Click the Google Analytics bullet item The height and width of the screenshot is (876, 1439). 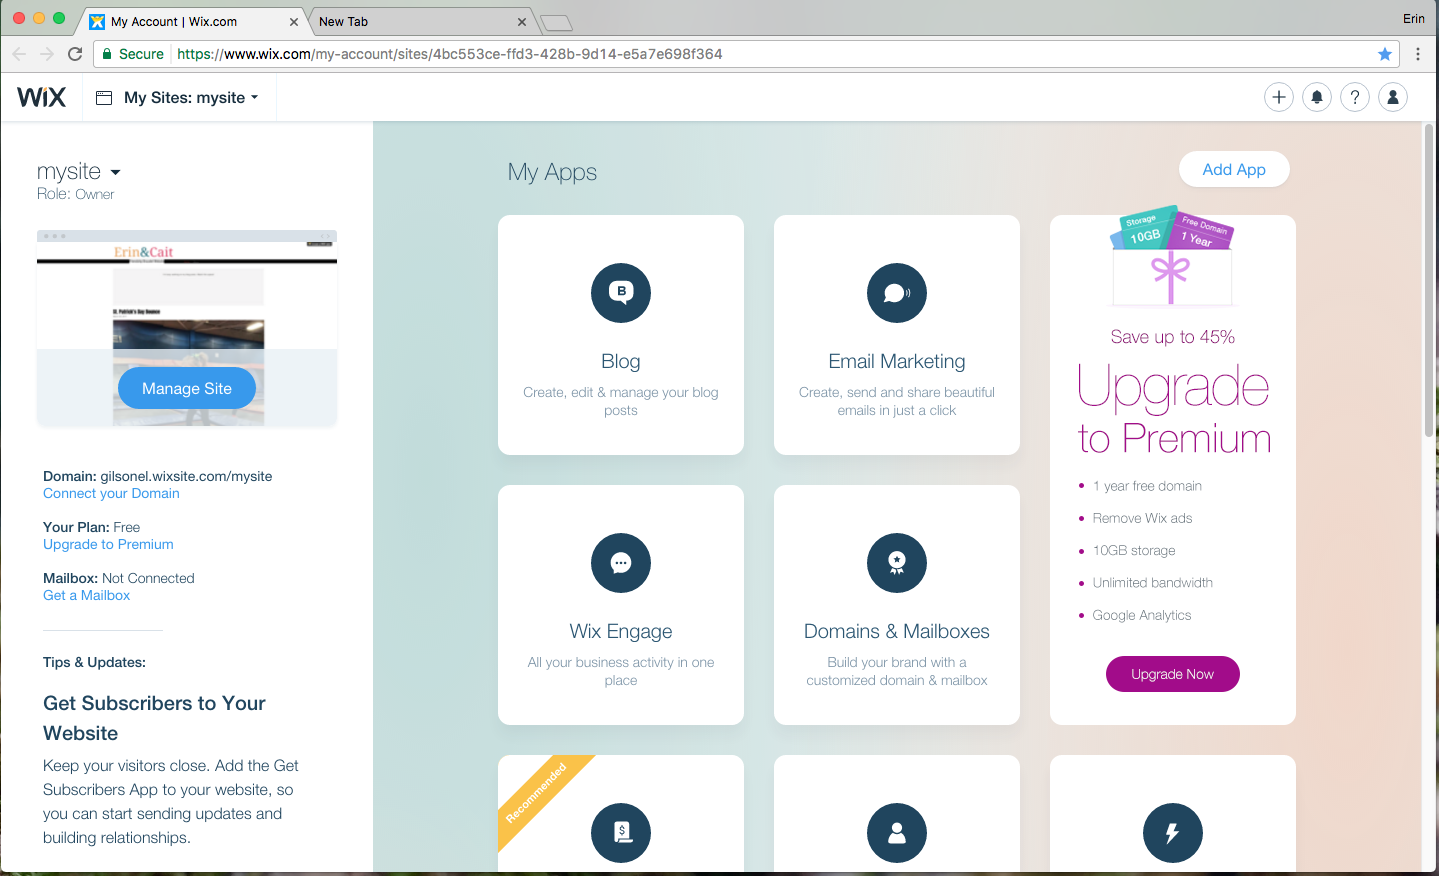coord(1142,615)
